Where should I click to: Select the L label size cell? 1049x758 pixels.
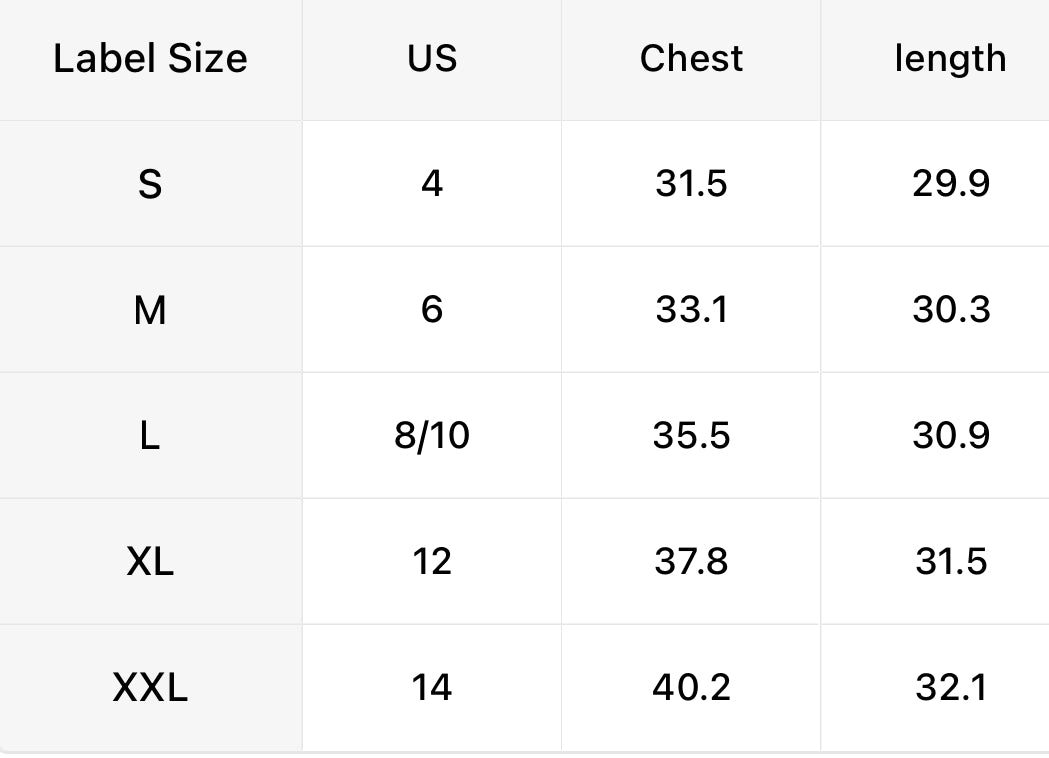click(x=150, y=436)
